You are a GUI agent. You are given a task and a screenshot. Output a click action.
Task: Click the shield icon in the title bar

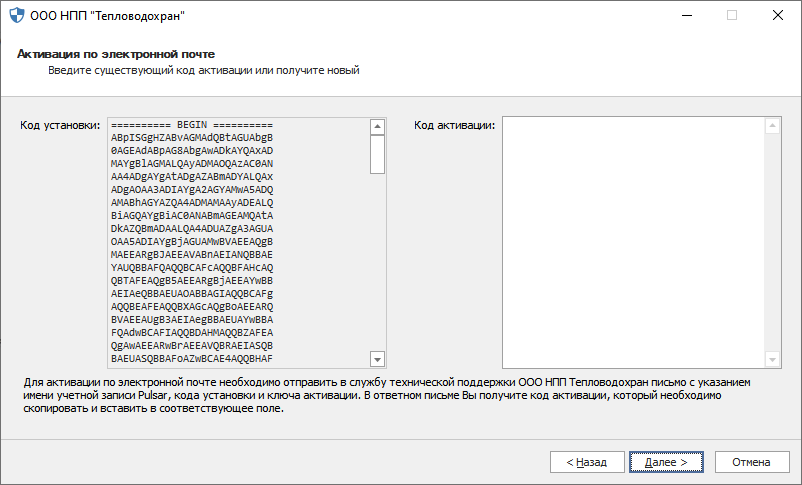click(16, 16)
